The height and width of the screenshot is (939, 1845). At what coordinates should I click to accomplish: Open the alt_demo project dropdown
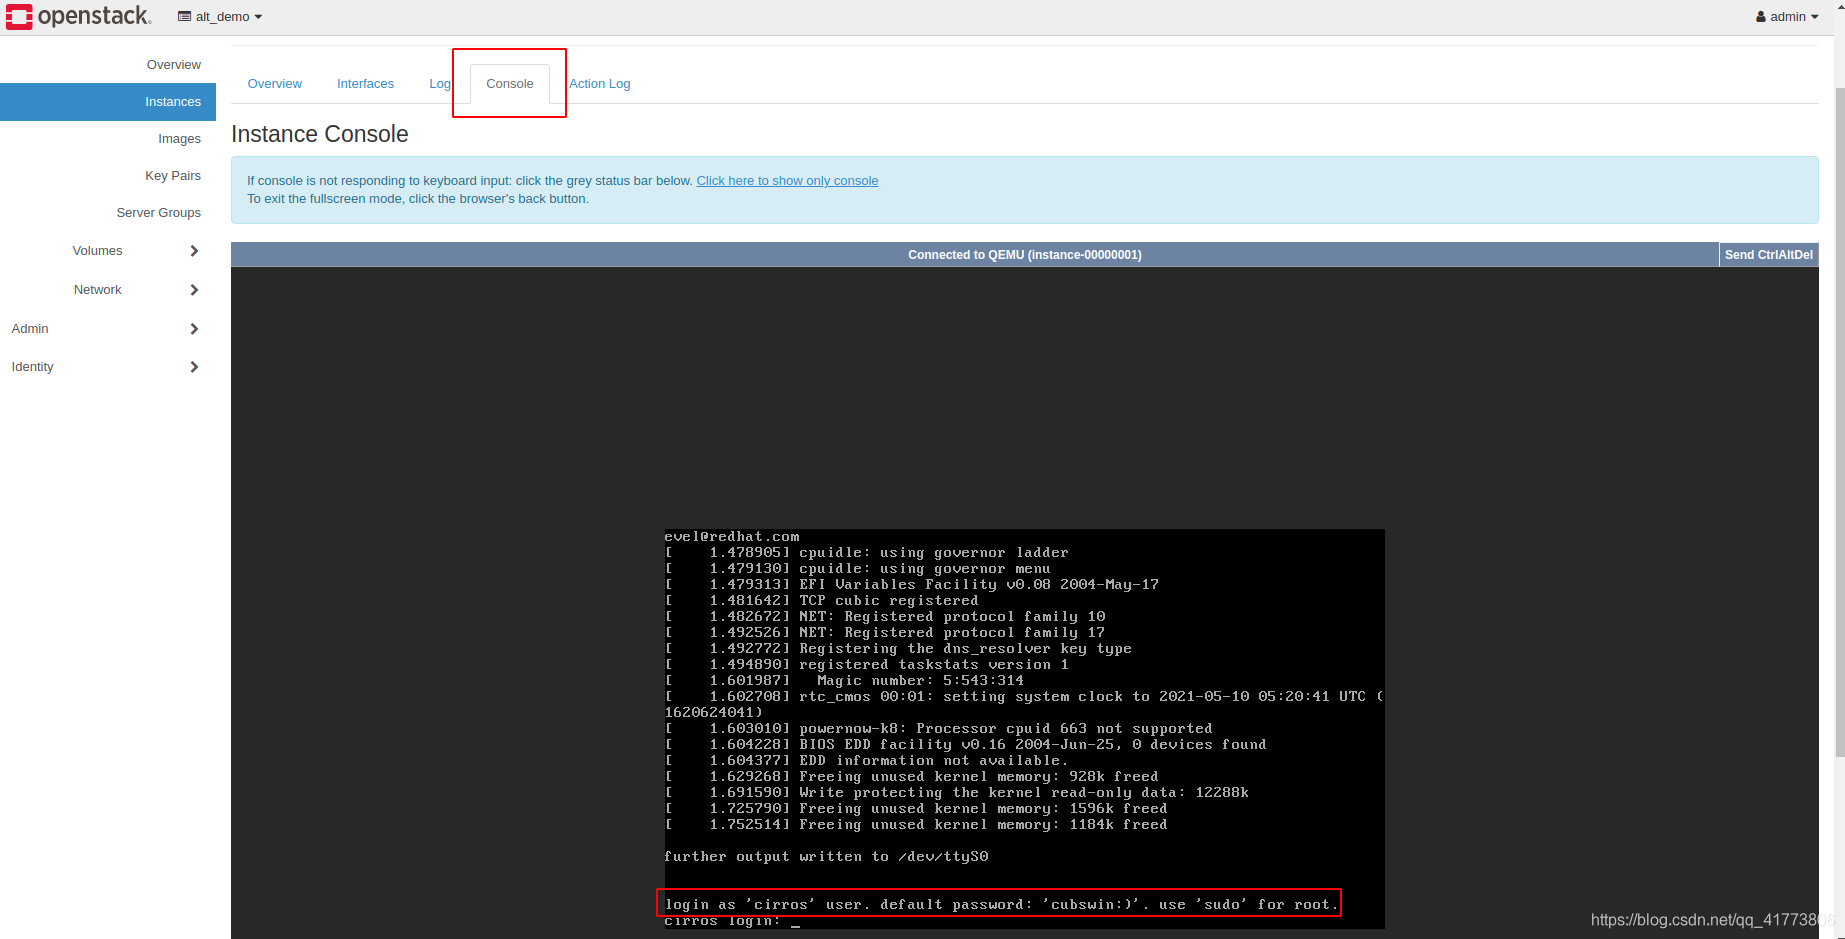point(220,17)
